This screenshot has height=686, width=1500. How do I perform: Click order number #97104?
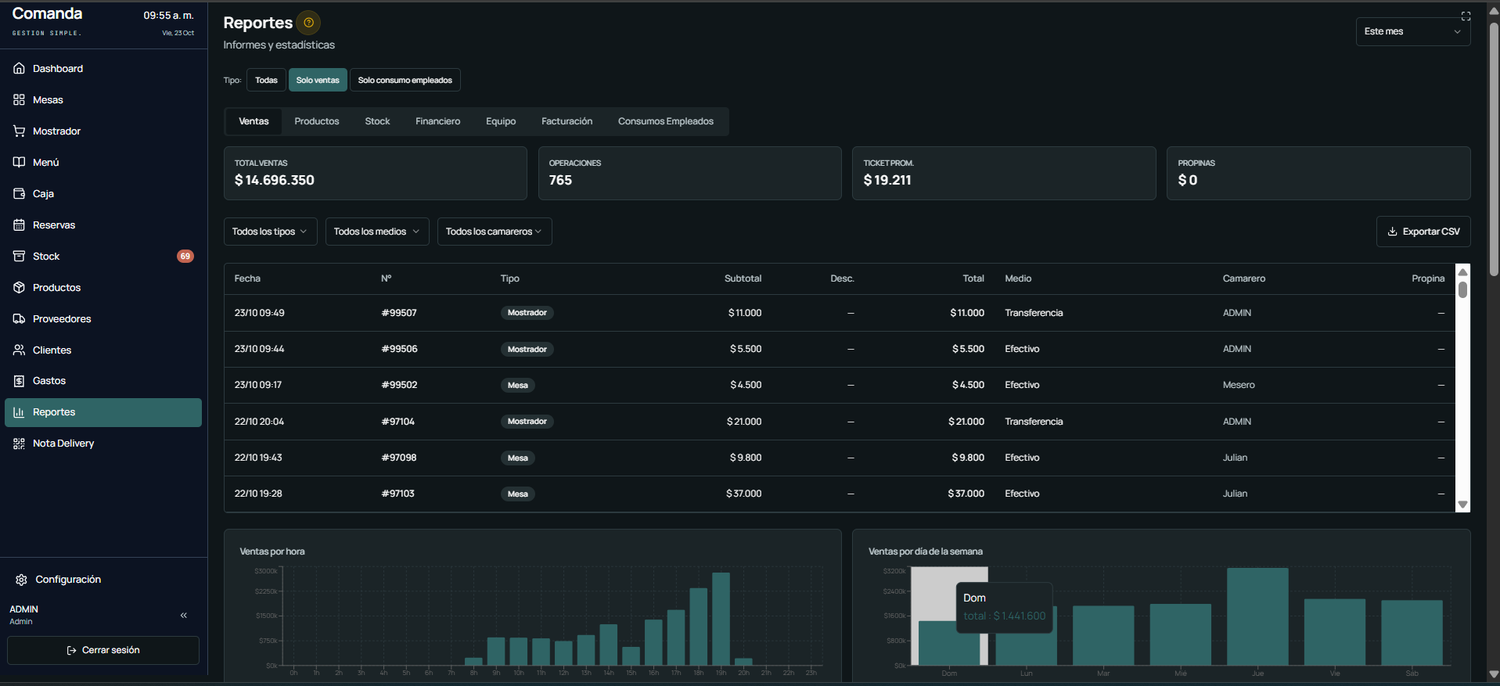(398, 421)
